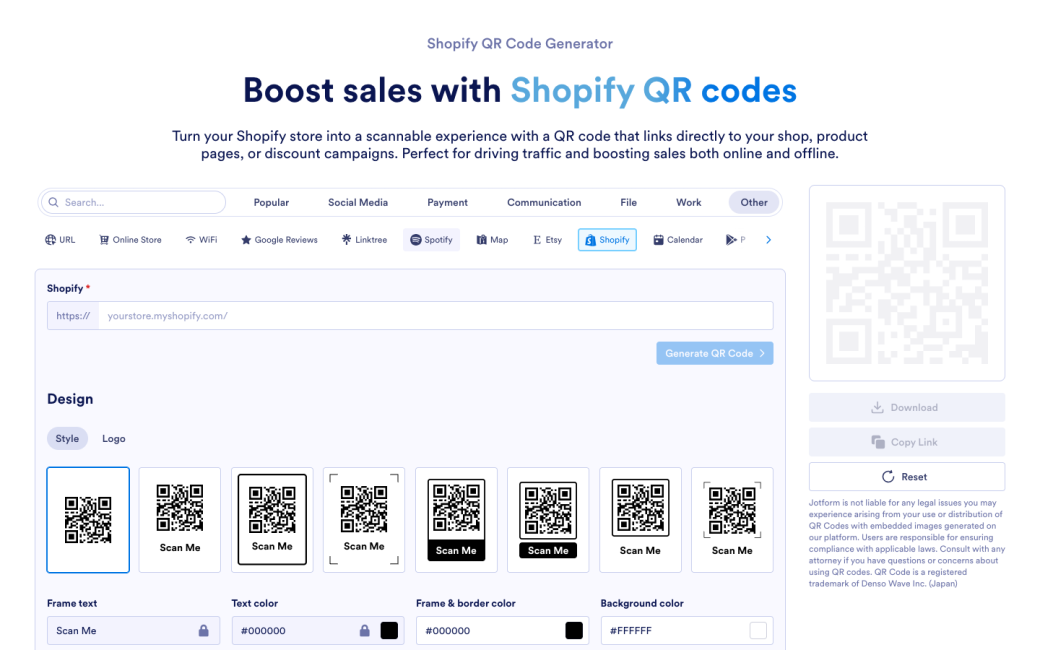Image resolution: width=1040 pixels, height=650 pixels.
Task: Select the thin rounded QR border style
Action: click(640, 520)
